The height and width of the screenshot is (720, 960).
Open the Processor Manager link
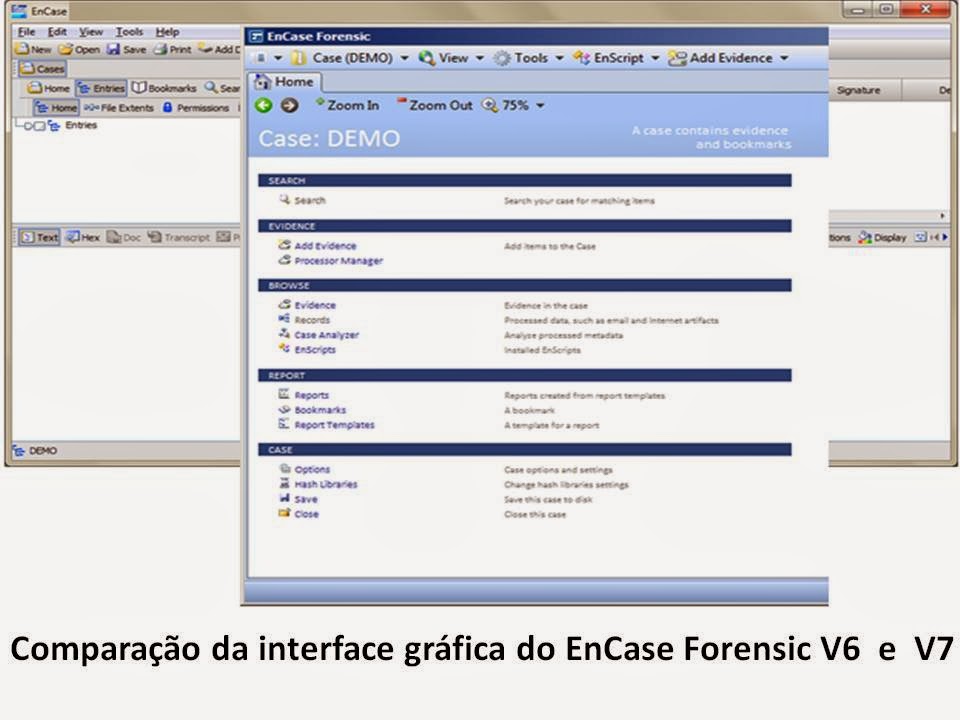339,261
